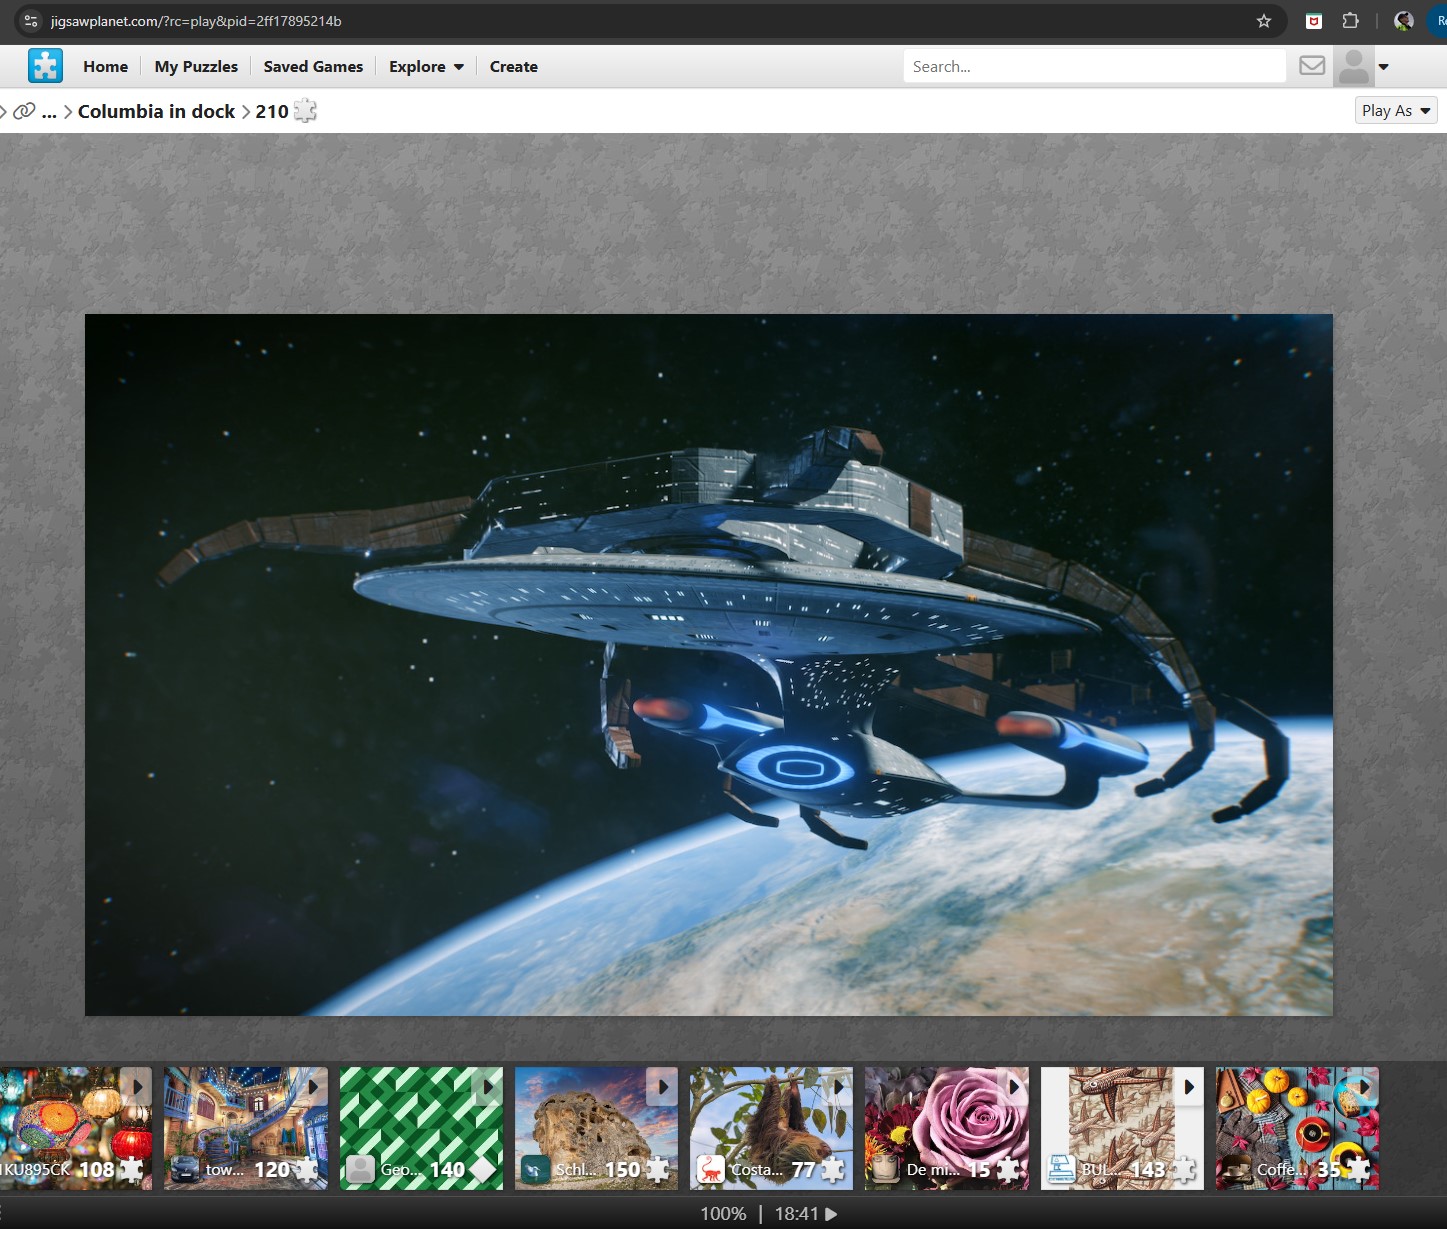Click play arrow on the Coffee thumbnail
Image resolution: width=1447 pixels, height=1248 pixels.
tap(1363, 1087)
